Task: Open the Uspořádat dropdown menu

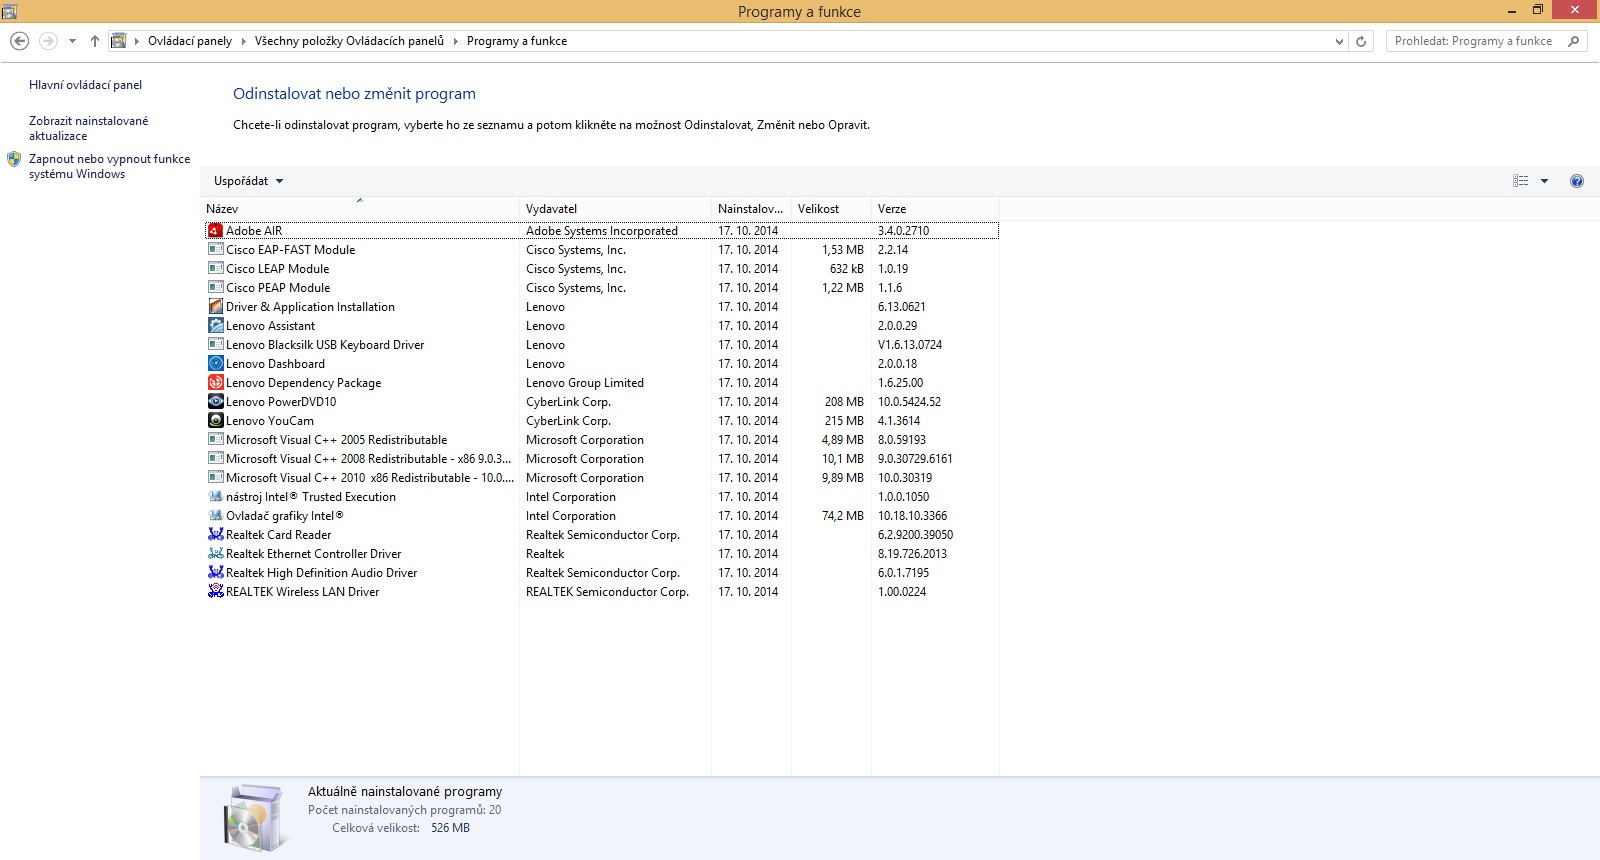Action: click(248, 181)
